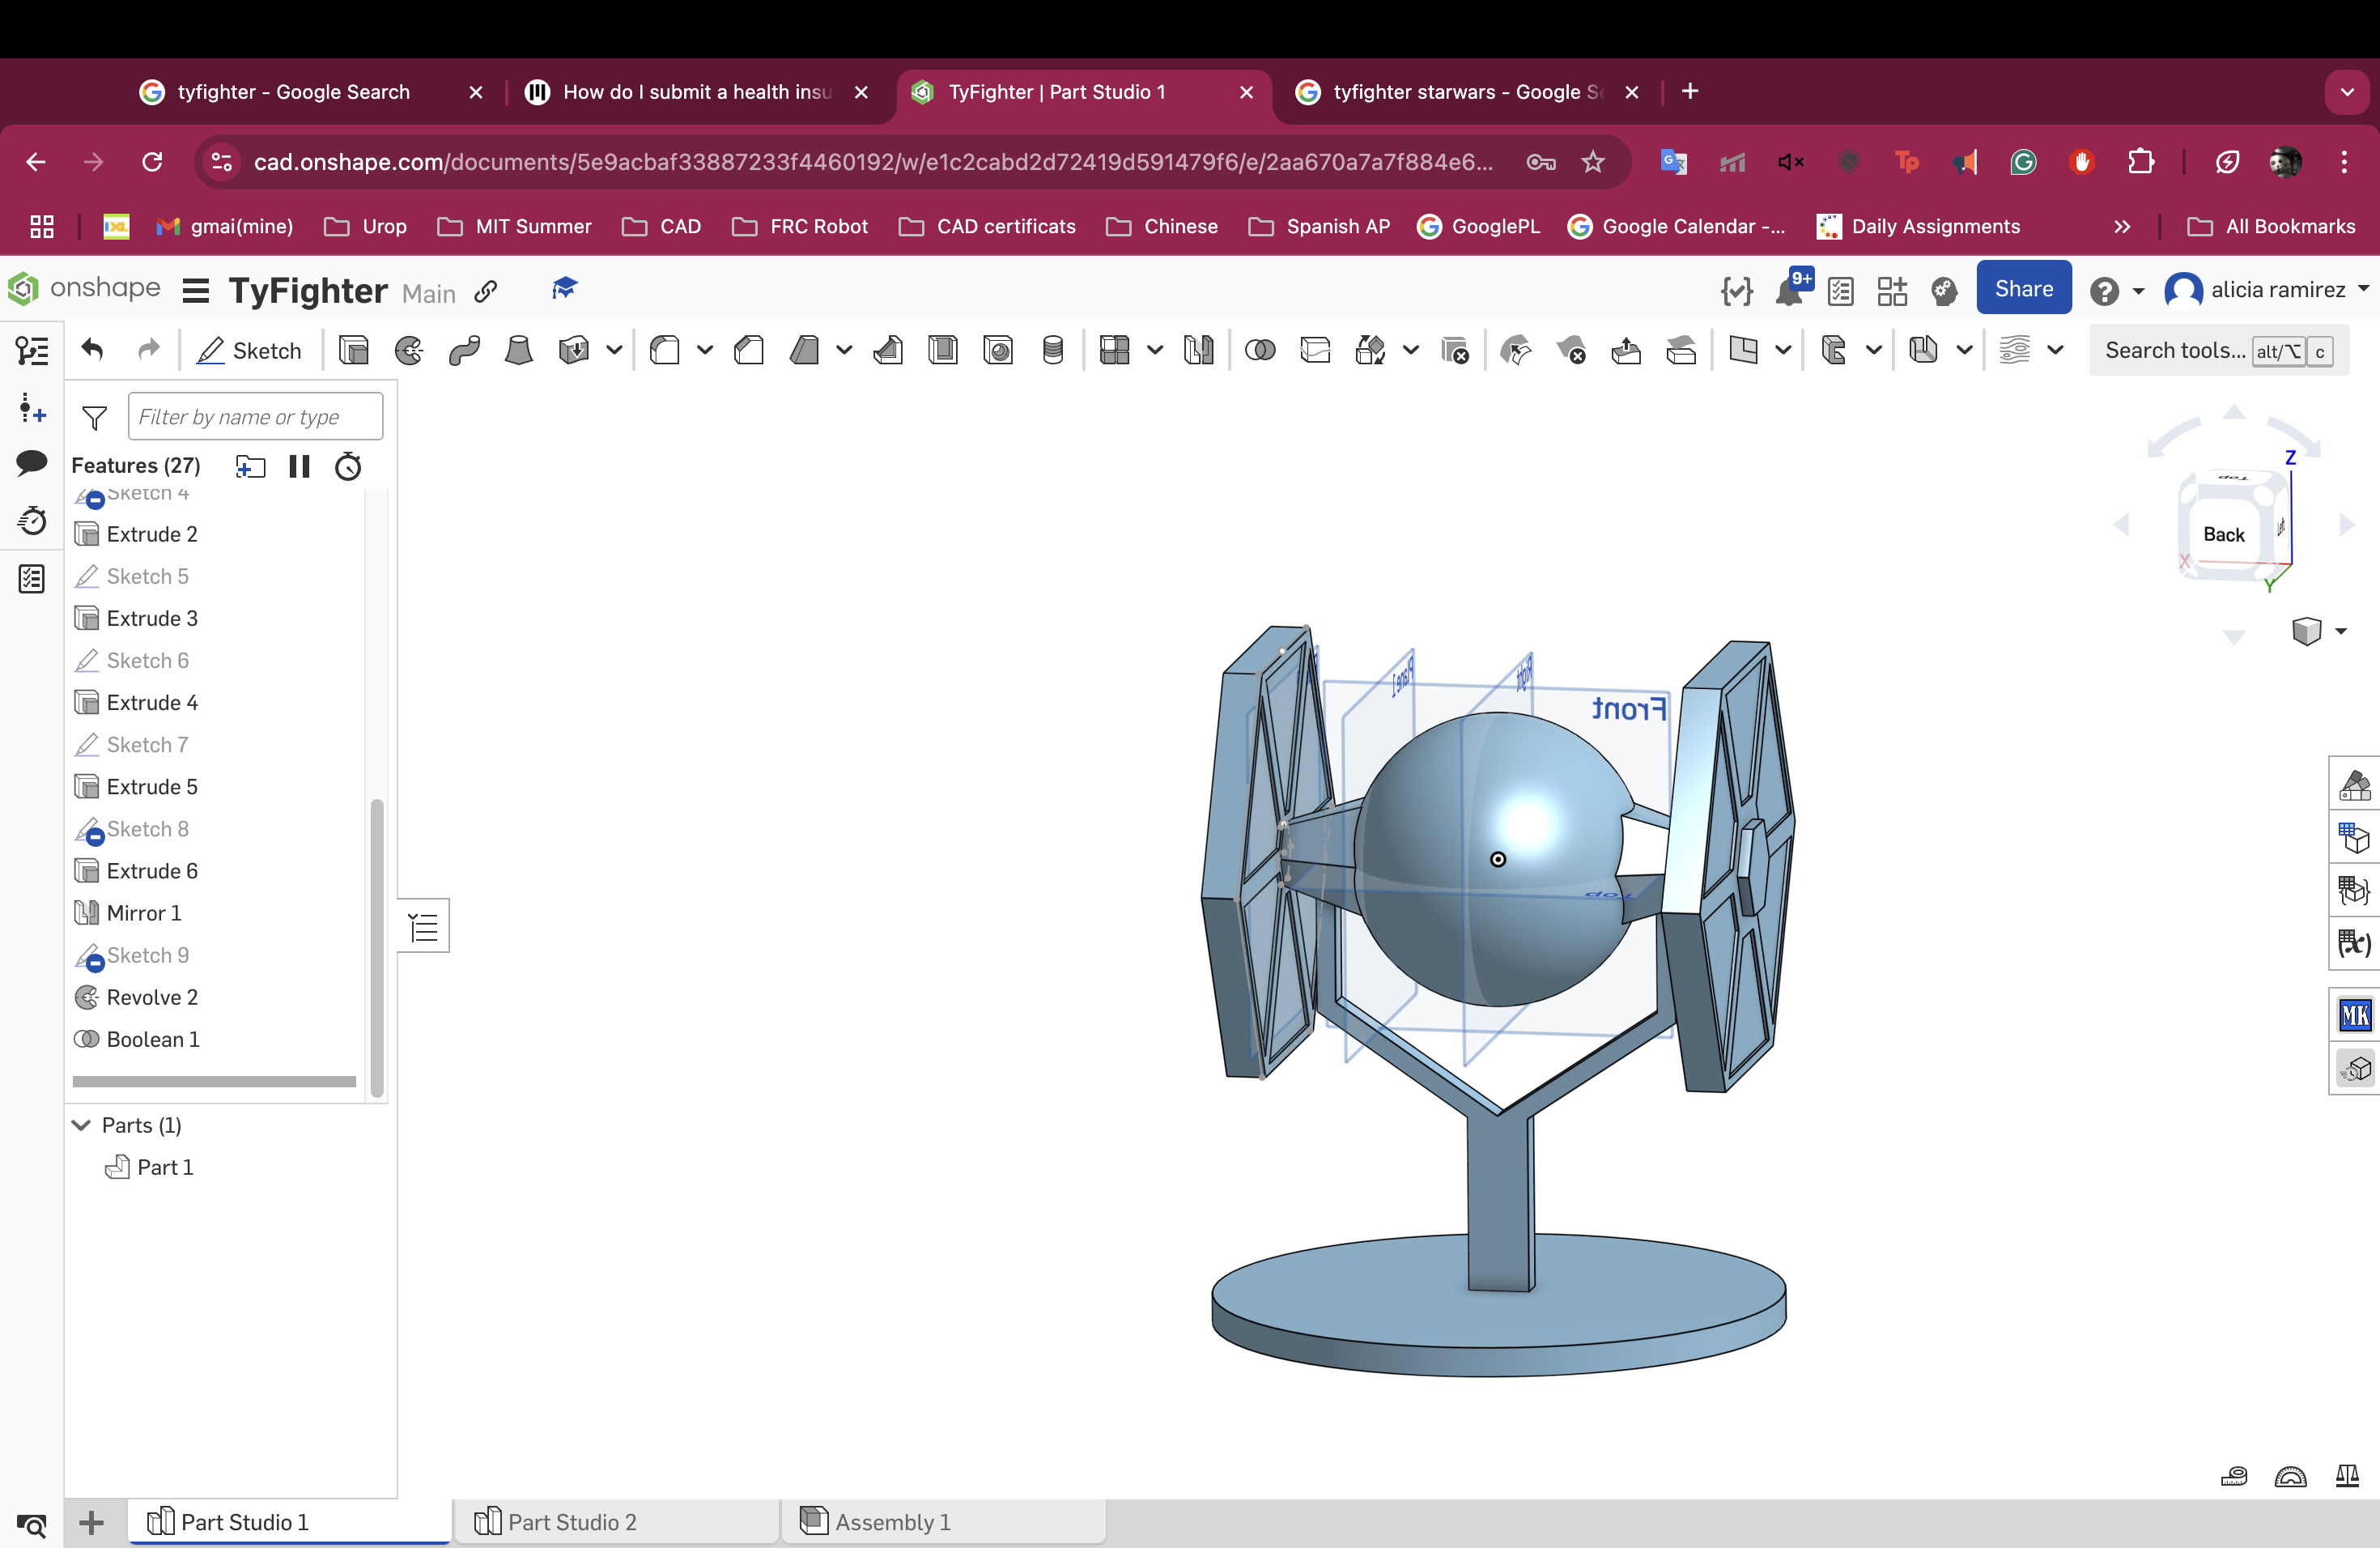Screen dimensions: 2380x1548
Task: Open the Draft tool dropdown arrow
Action: coord(844,350)
